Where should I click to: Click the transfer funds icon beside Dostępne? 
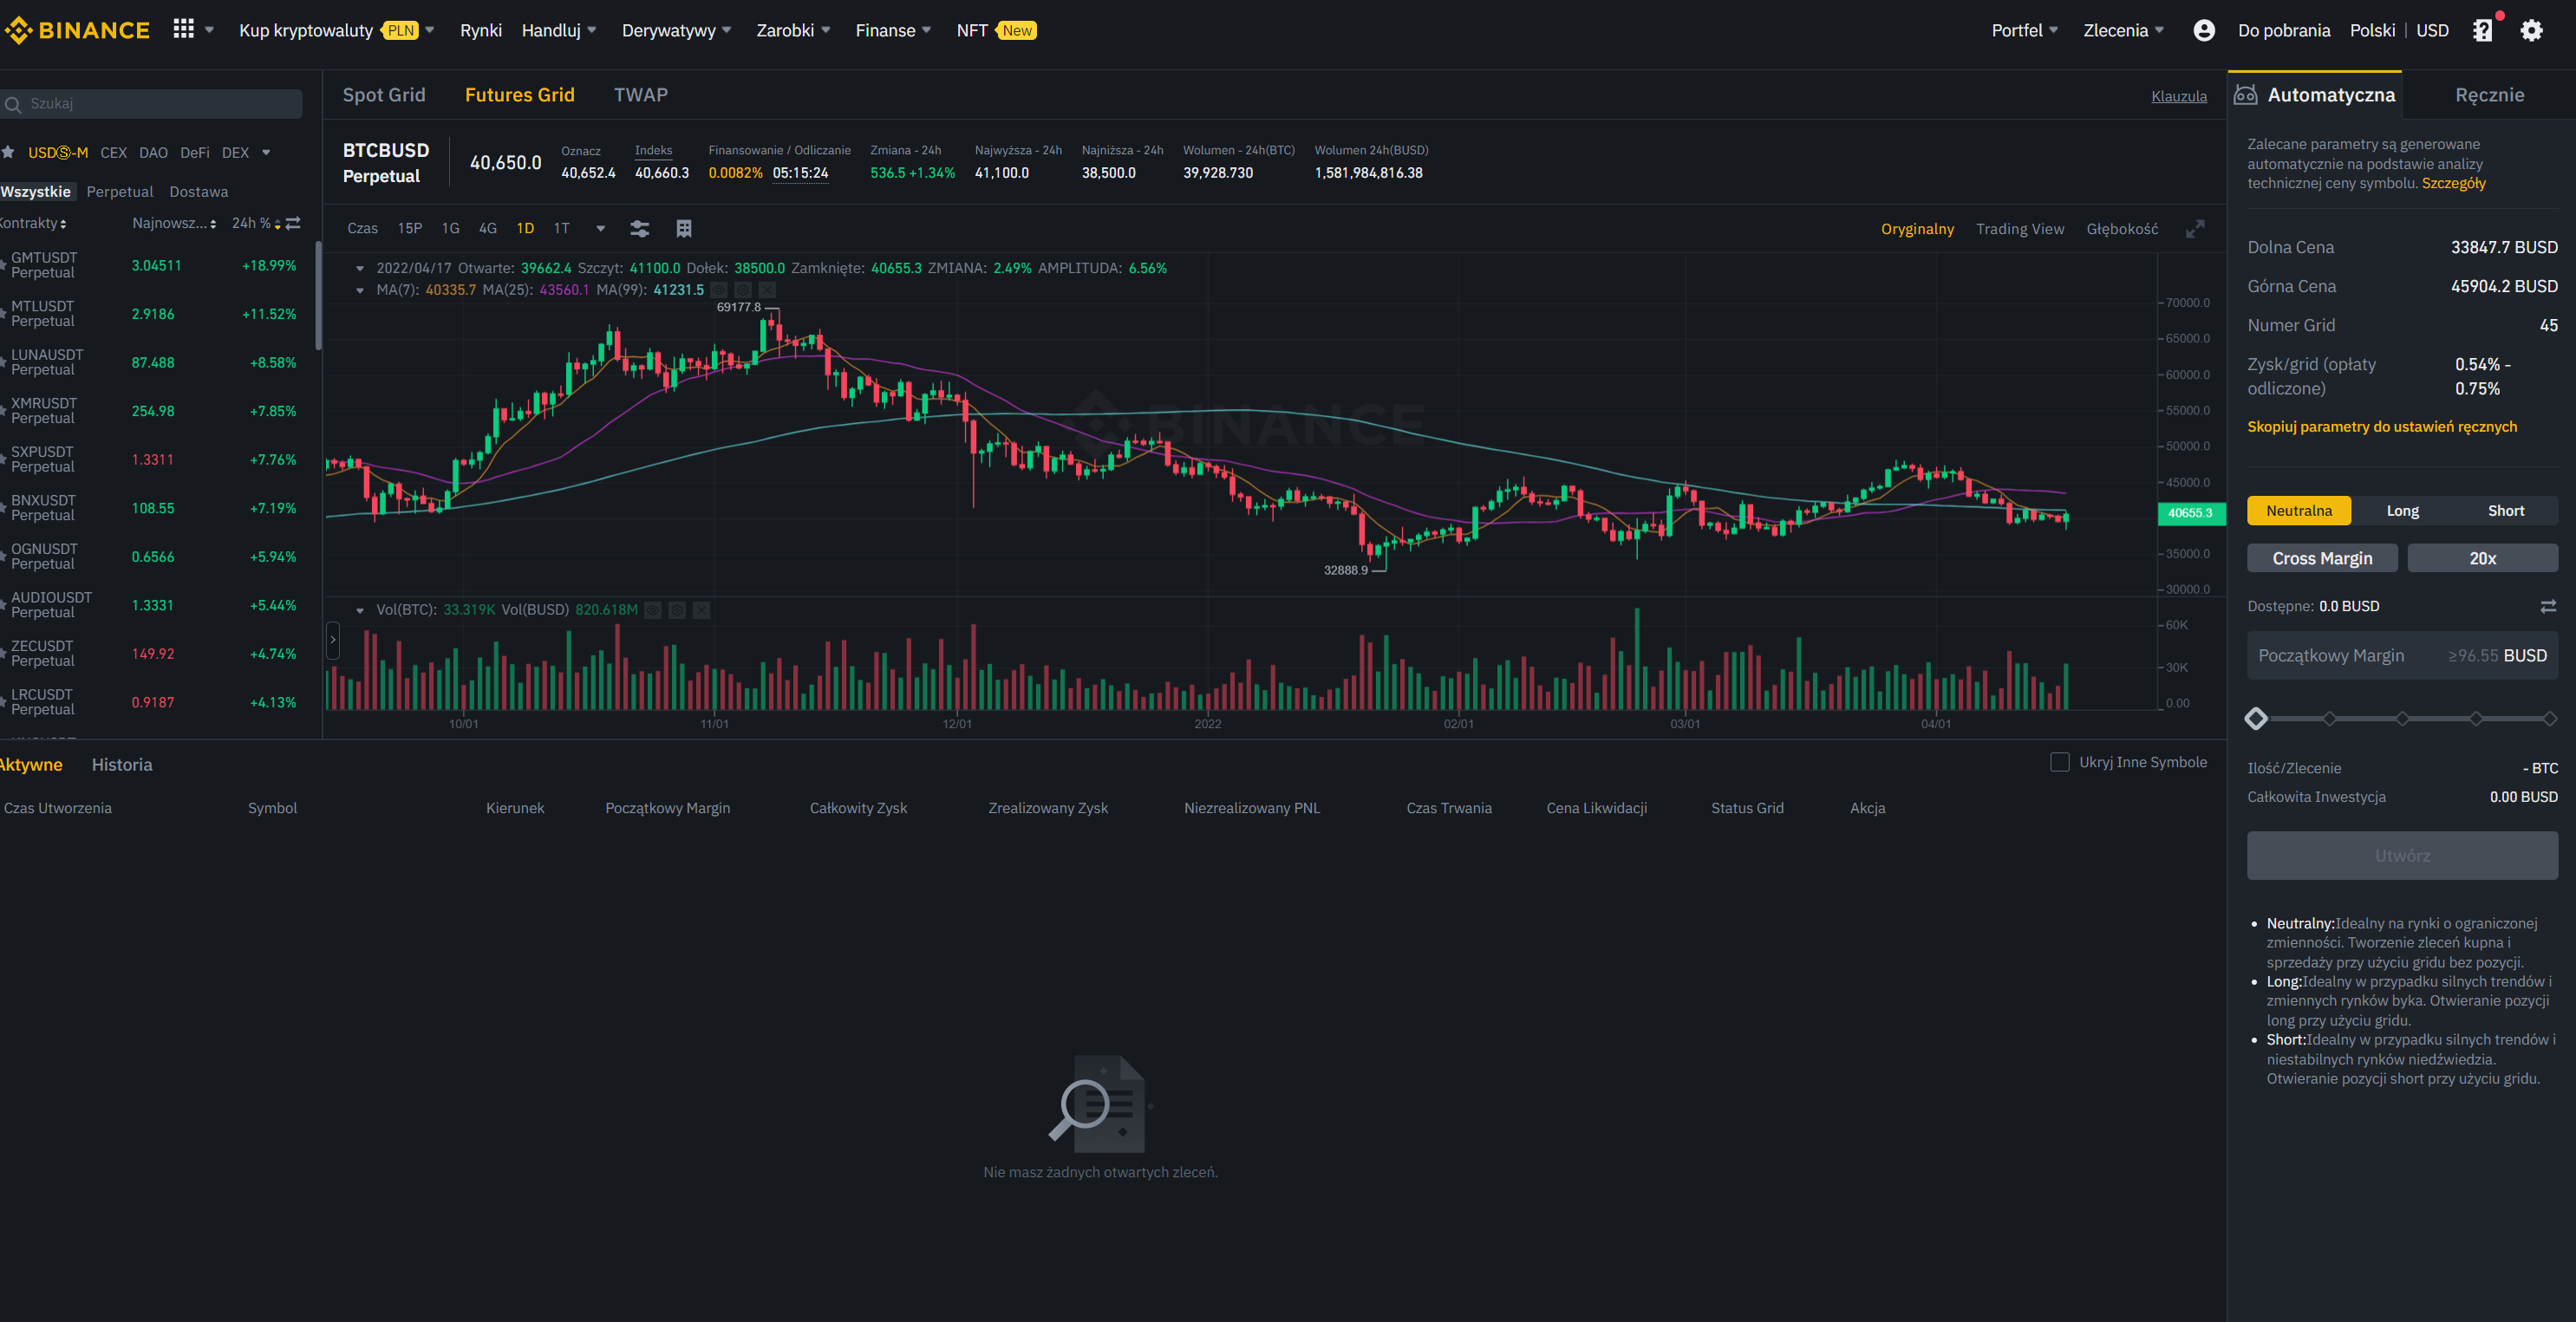tap(2548, 606)
